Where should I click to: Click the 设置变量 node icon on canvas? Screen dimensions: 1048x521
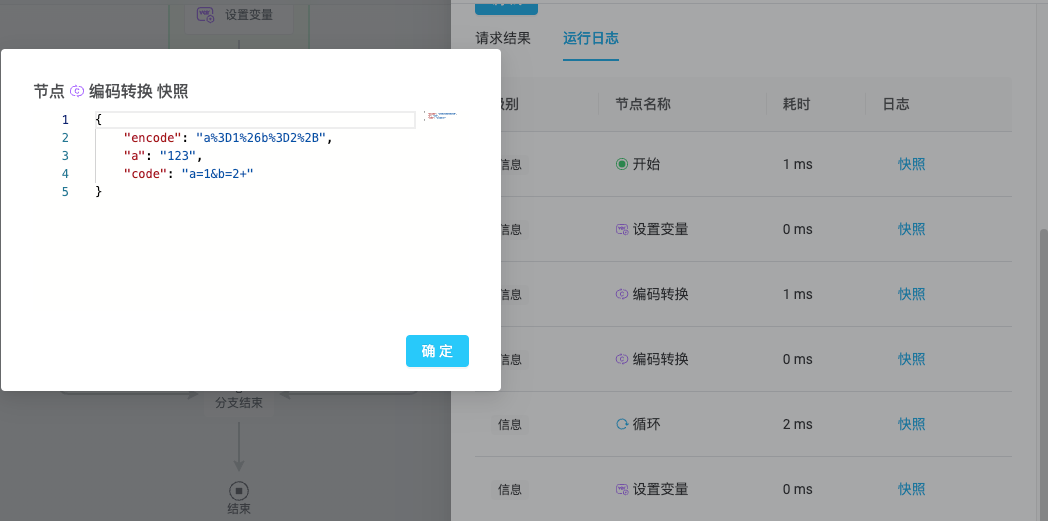(x=205, y=15)
